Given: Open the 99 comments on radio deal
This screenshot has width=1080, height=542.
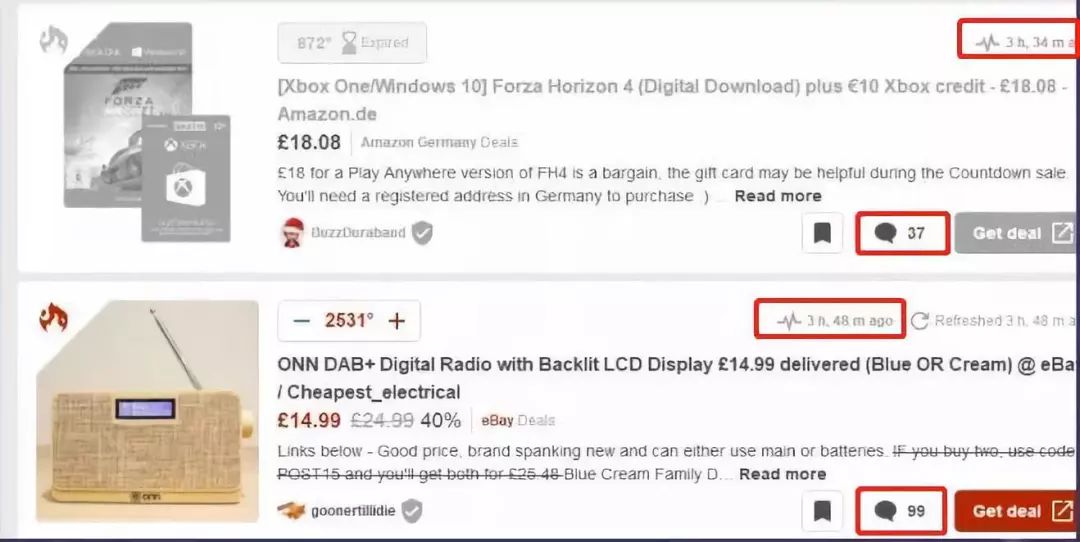Looking at the screenshot, I should tap(902, 511).
